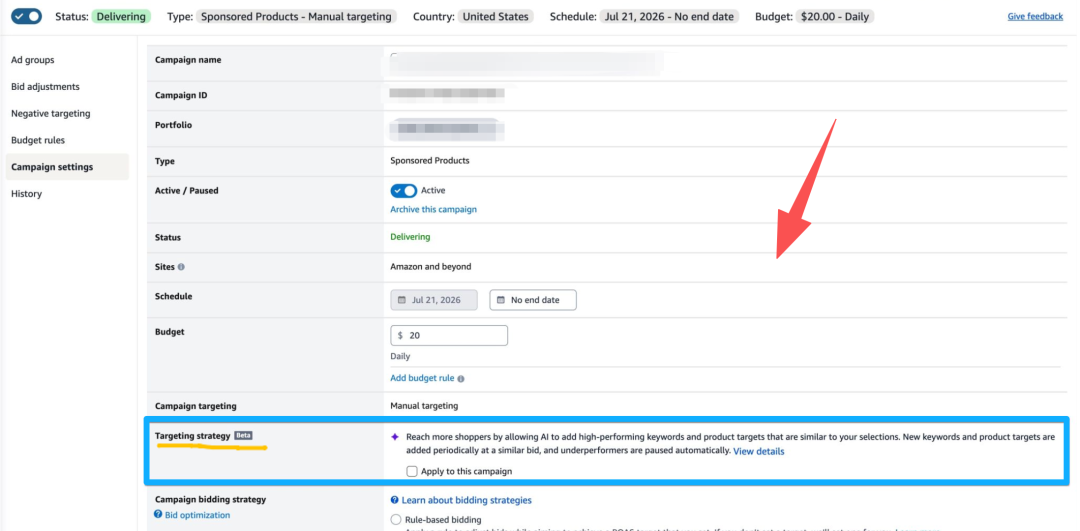Click question icon beside Bid optimization
The image size is (1080, 531).
coord(158,514)
